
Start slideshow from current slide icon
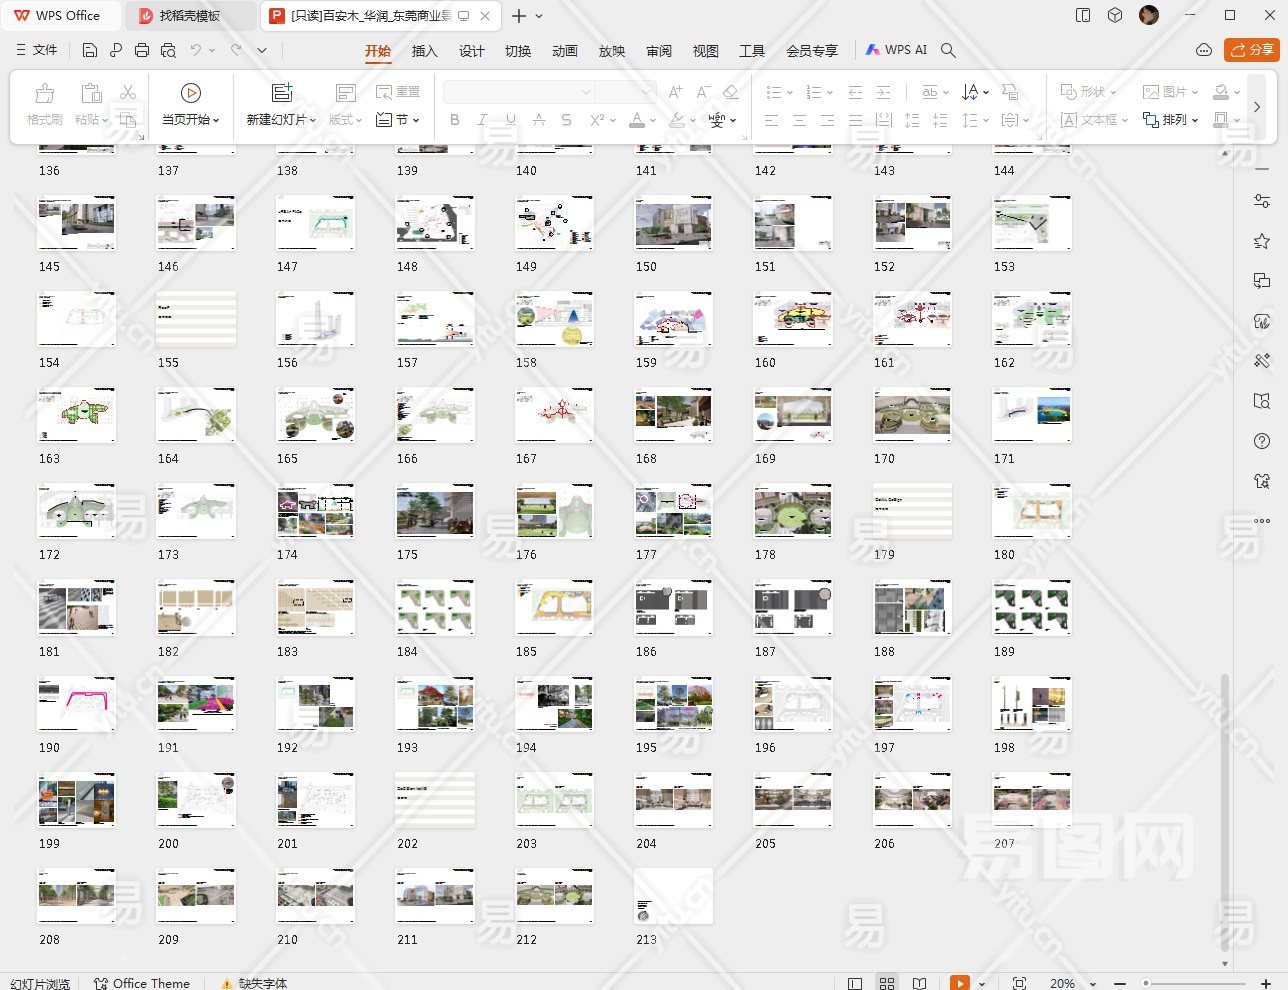pyautogui.click(x=190, y=93)
